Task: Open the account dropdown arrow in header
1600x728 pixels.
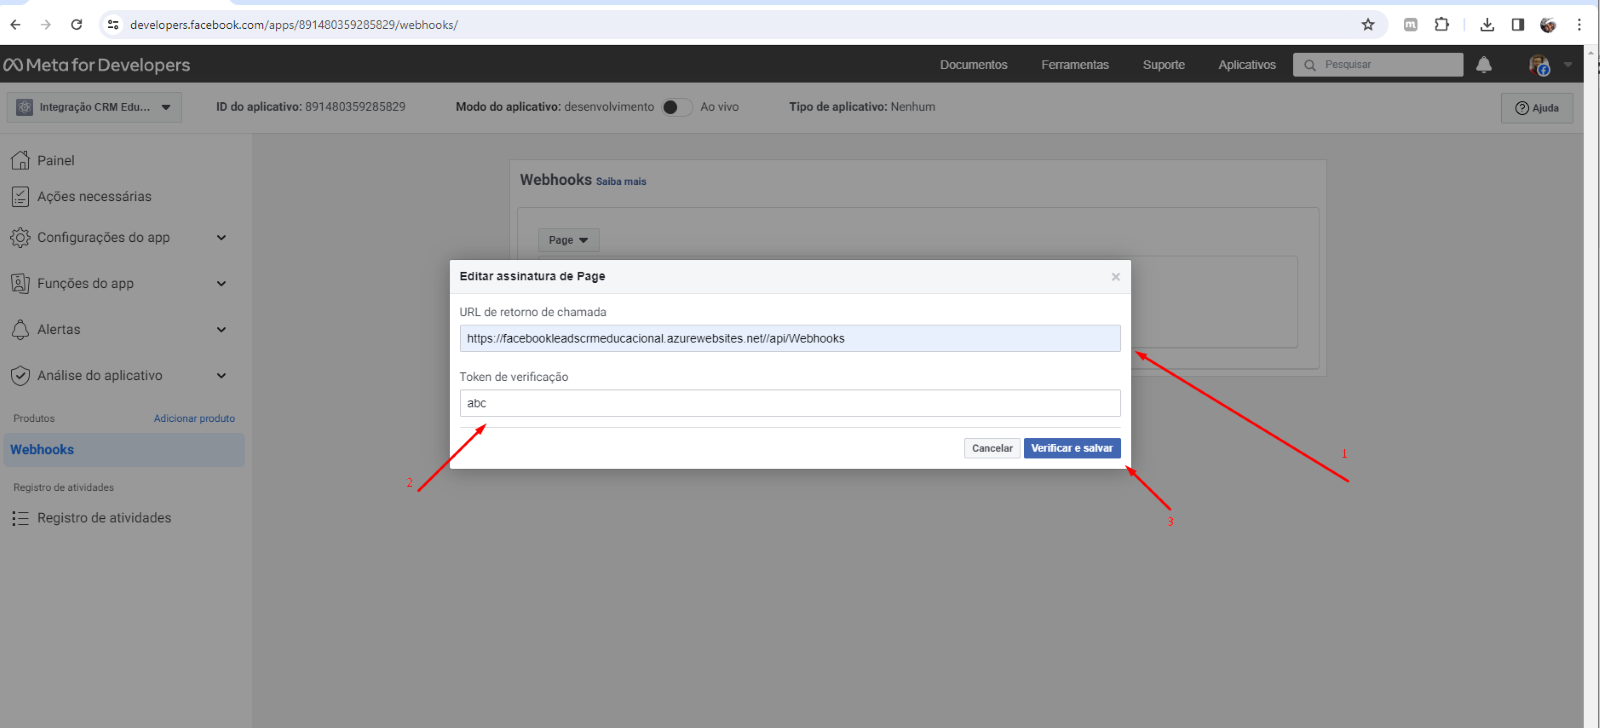Action: 1568,65
